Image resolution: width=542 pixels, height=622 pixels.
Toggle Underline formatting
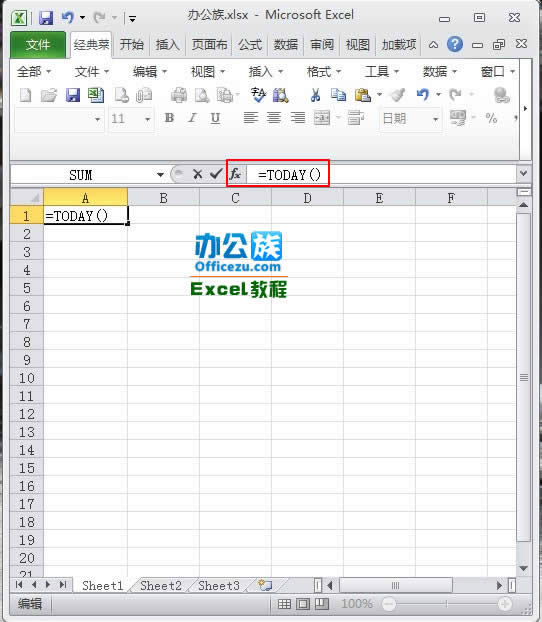click(215, 118)
